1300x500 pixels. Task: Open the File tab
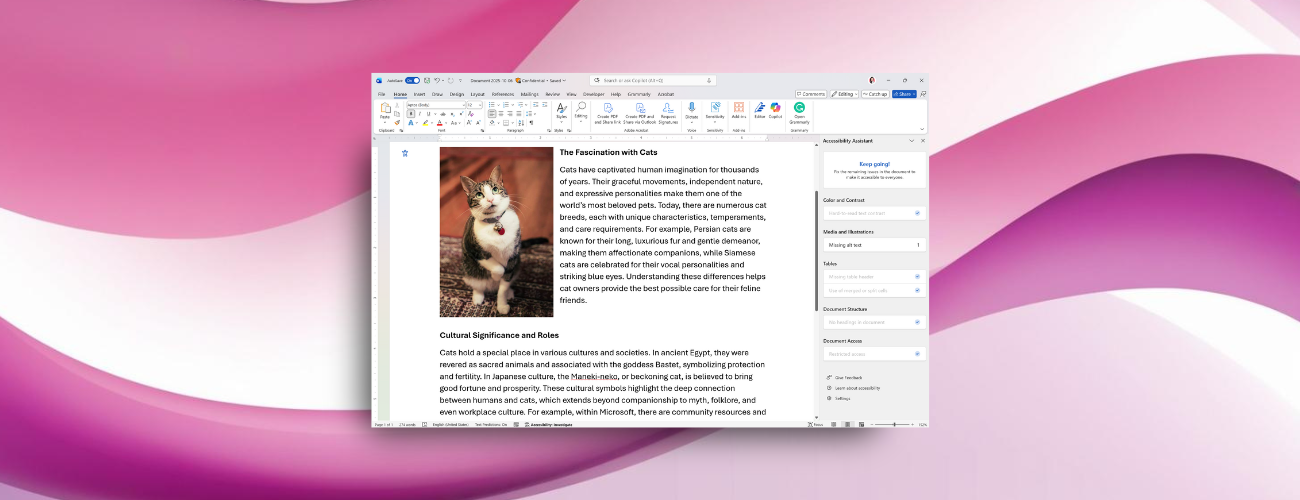coord(381,94)
